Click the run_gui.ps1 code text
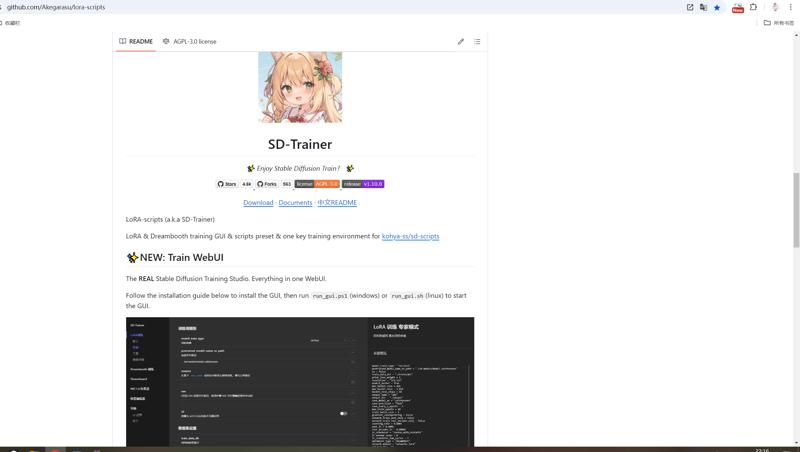Screen dimensions: 800x452 coord(330,296)
